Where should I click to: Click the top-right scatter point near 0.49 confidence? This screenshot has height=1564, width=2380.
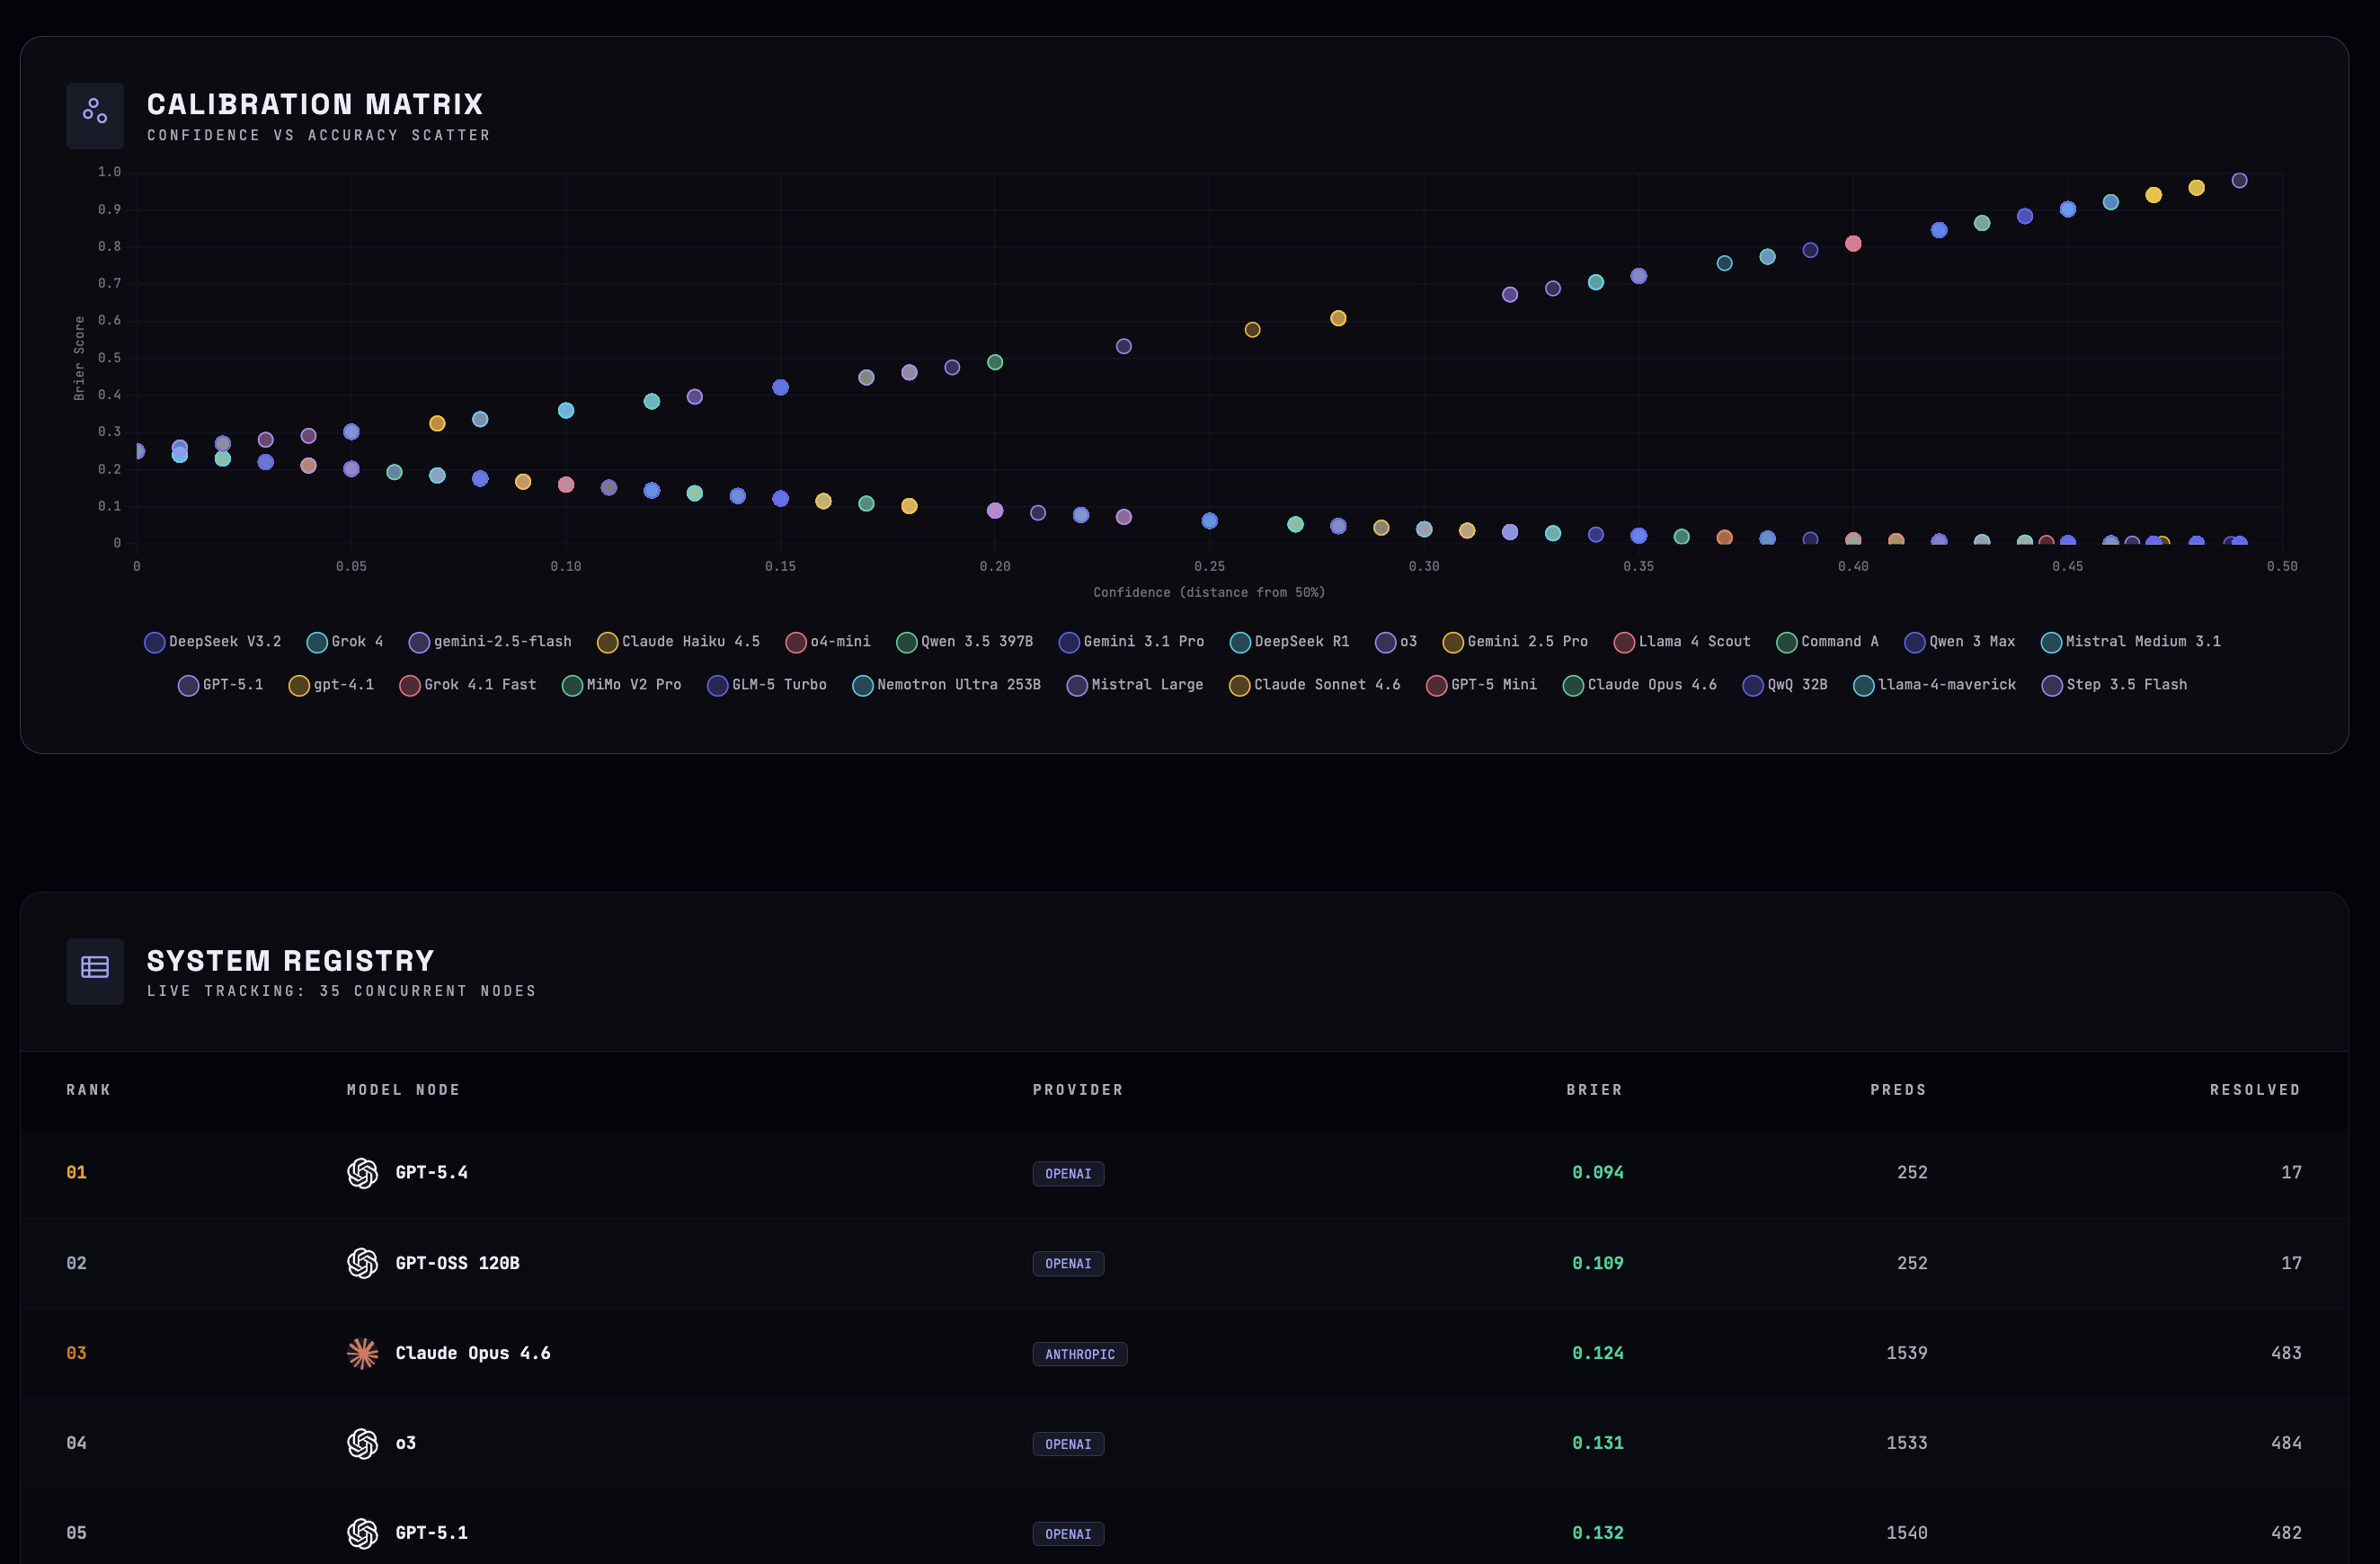2239,181
